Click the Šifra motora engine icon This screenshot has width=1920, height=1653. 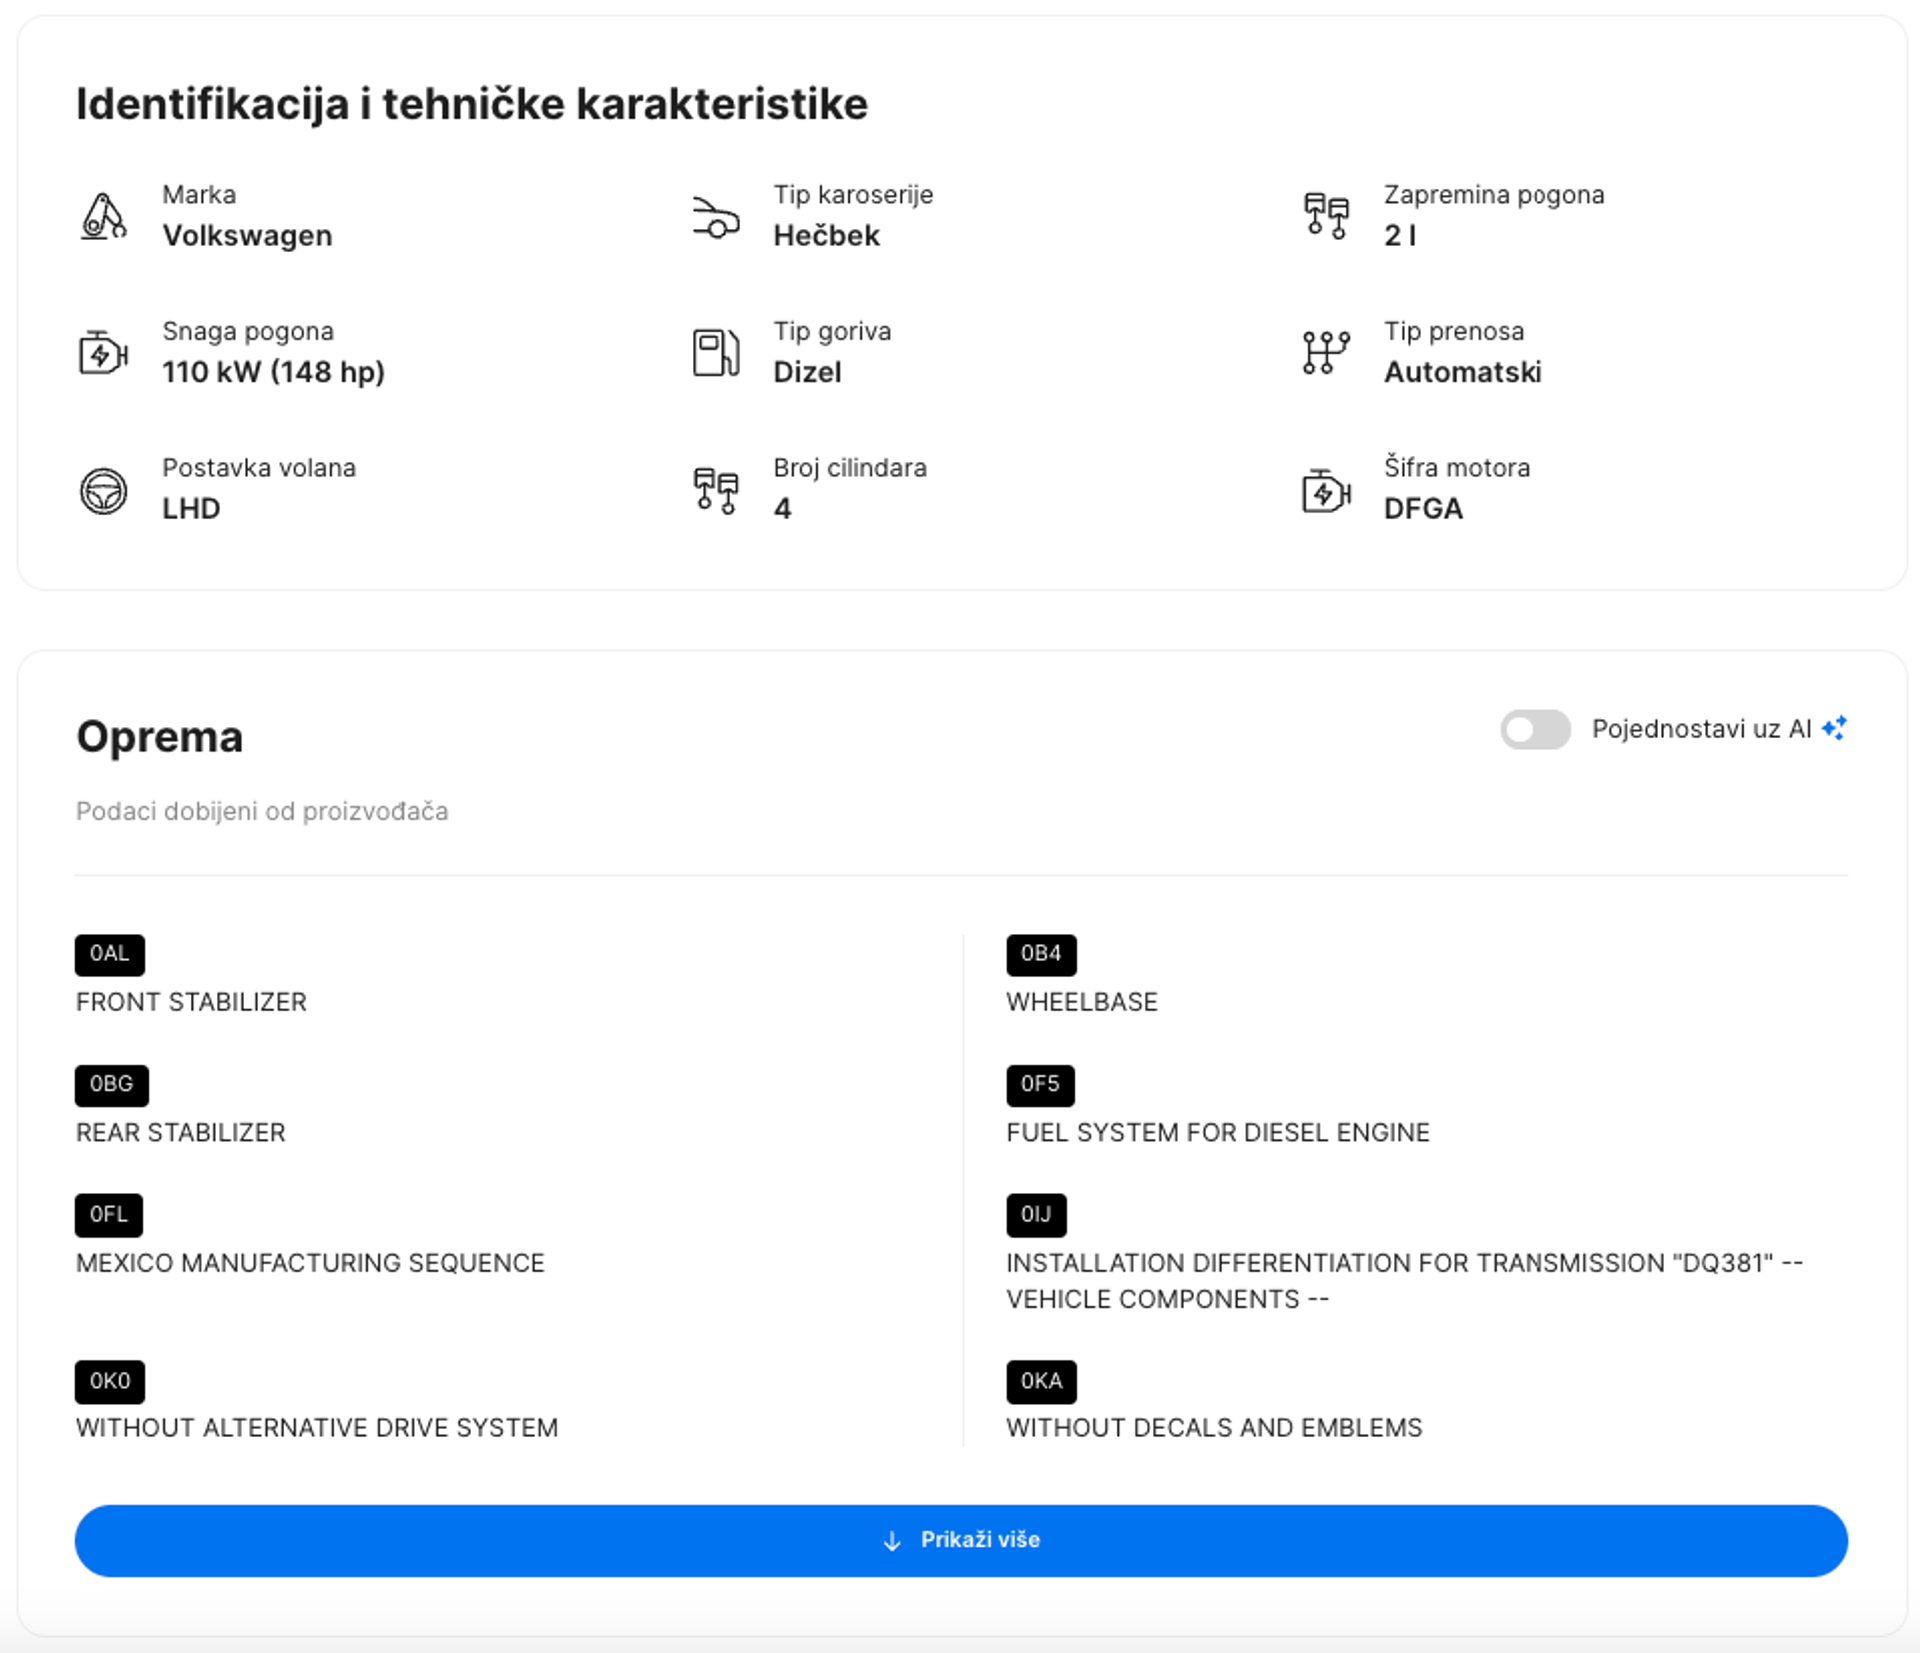1327,490
